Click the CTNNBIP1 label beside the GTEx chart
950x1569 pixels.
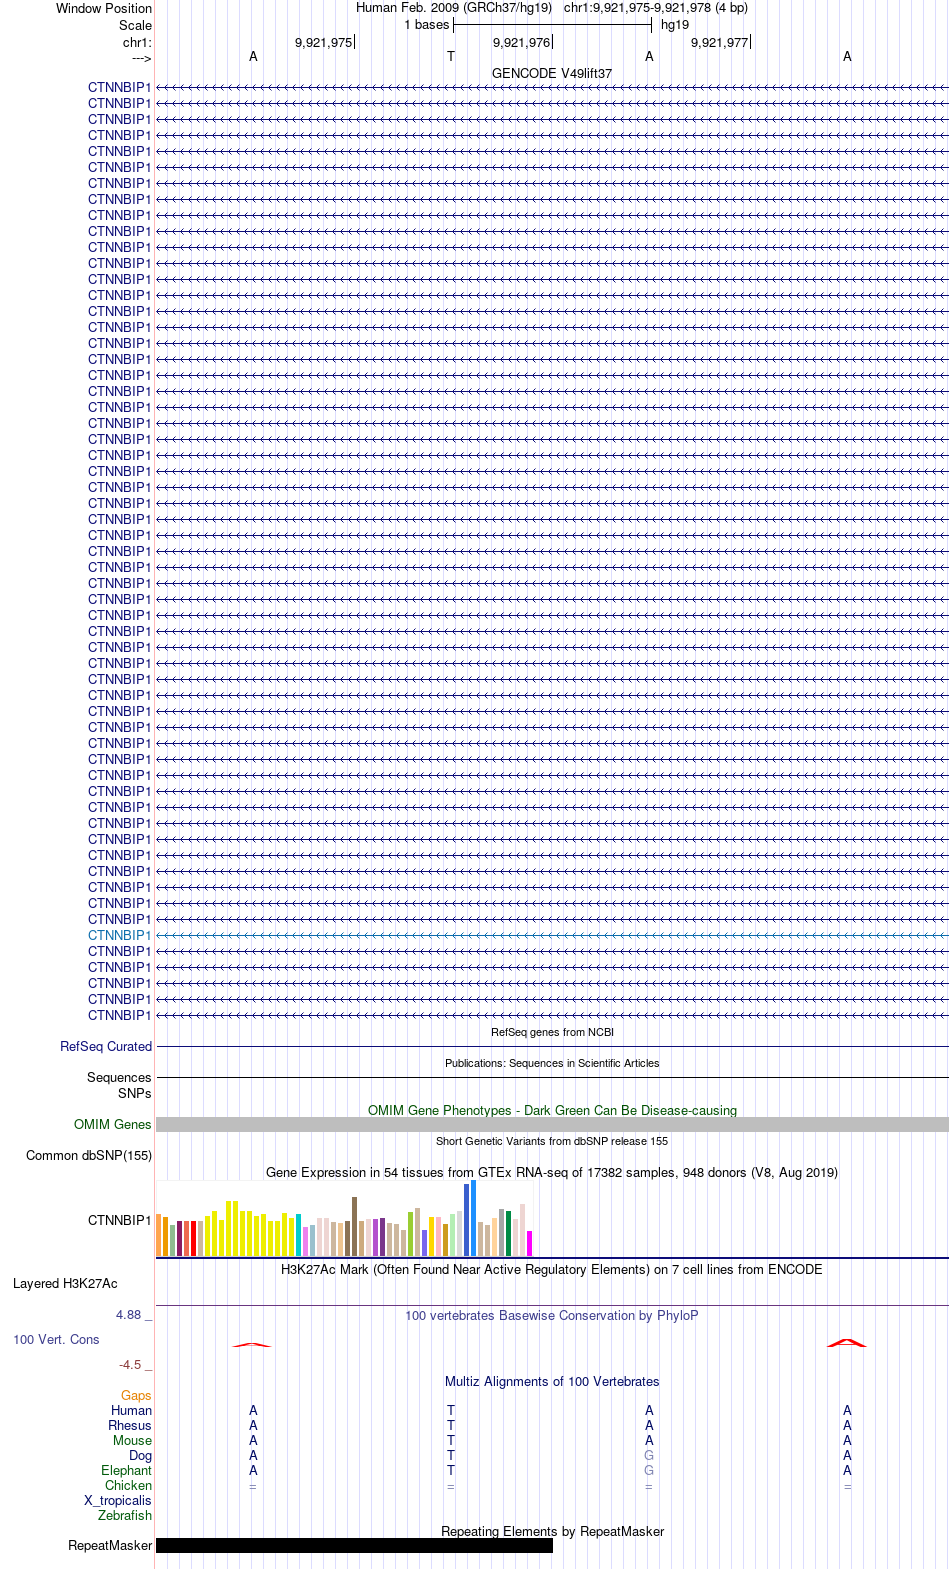click(x=119, y=1220)
